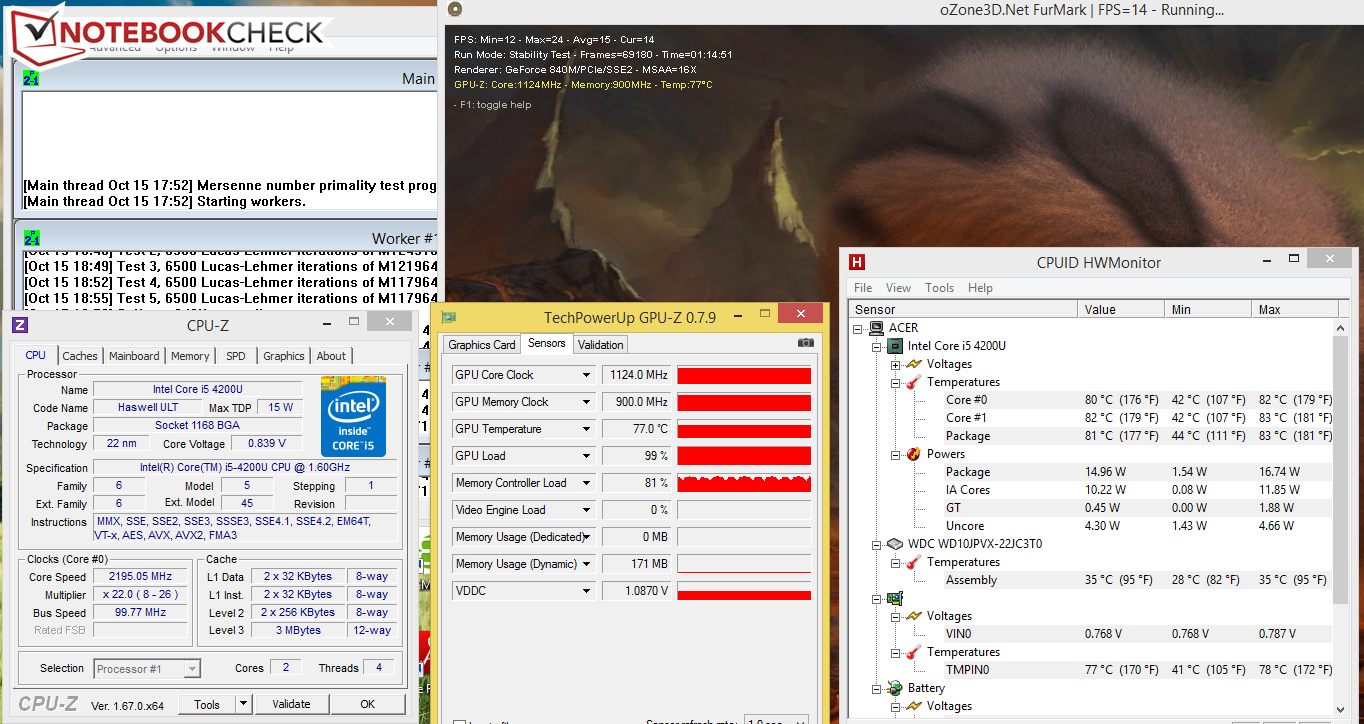Screen dimensions: 1364x724
Task: Open the Video Engine Load sensor dropdown
Action: (x=587, y=510)
